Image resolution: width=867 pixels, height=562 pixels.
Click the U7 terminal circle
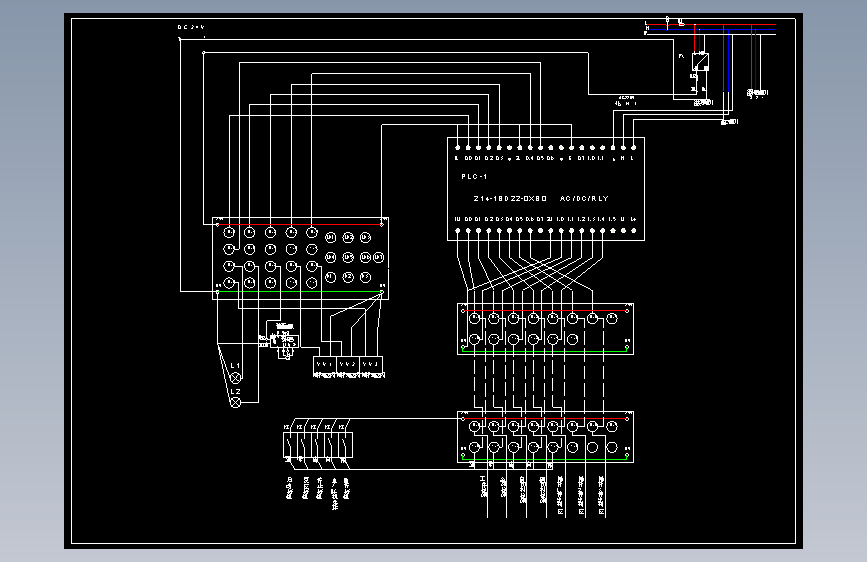[x=378, y=257]
